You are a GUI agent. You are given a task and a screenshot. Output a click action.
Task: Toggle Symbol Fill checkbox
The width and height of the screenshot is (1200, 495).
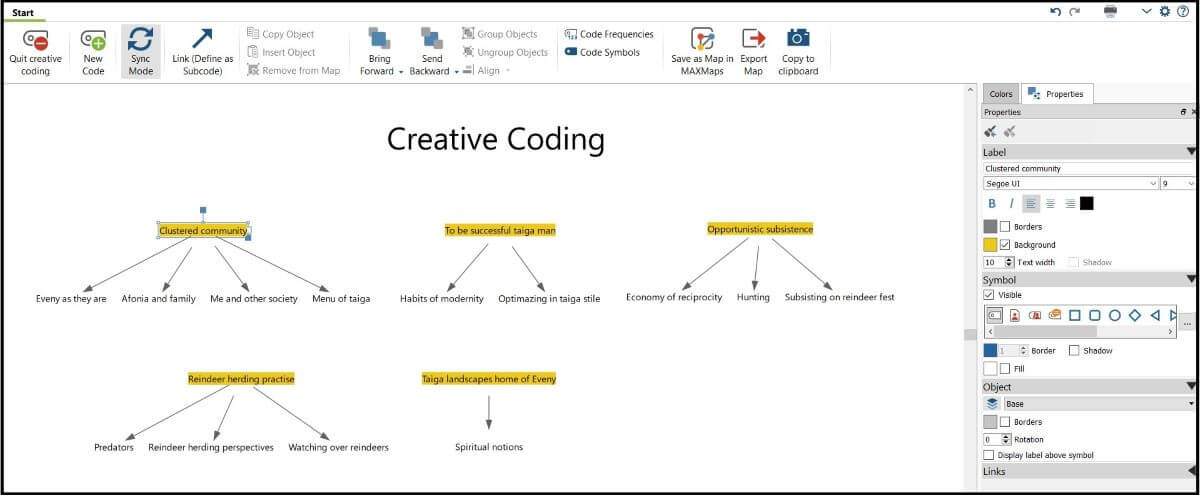coord(1006,369)
